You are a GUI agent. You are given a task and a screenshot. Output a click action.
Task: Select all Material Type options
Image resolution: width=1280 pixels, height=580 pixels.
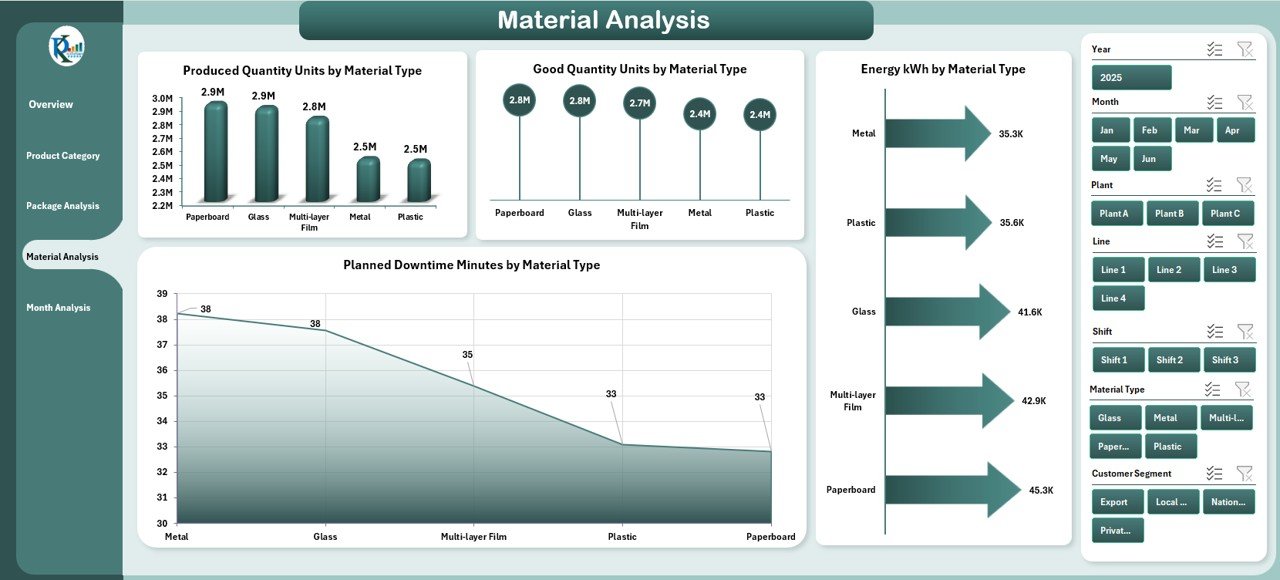(x=1214, y=388)
